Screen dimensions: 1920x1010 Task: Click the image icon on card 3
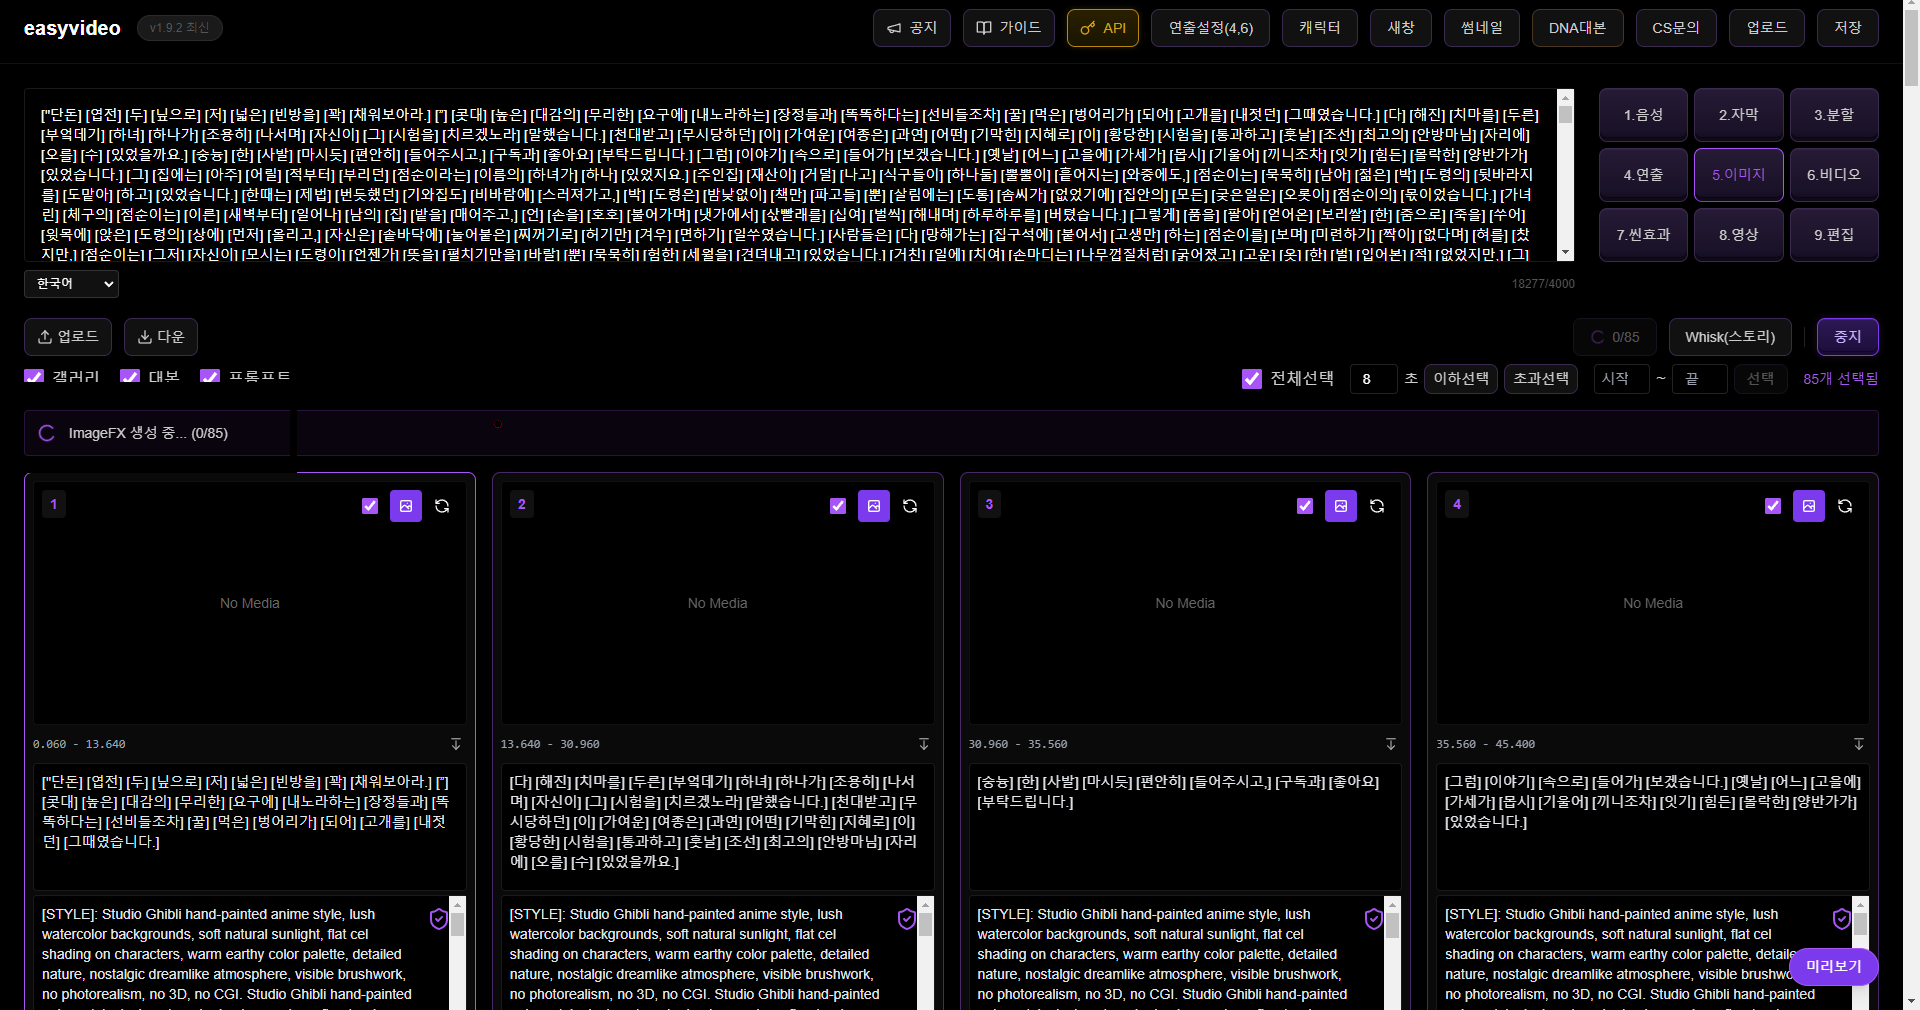click(1341, 506)
